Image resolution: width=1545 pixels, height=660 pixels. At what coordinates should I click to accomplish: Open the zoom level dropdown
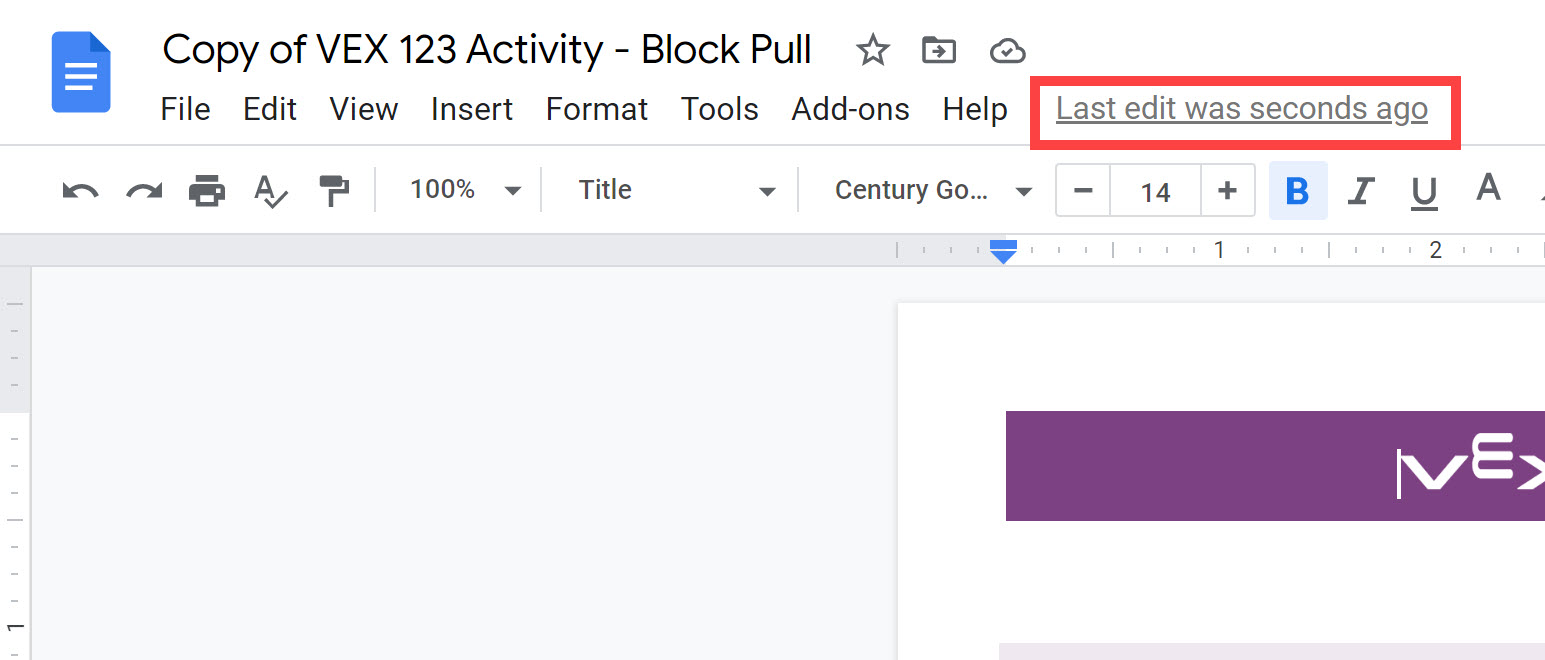[460, 190]
